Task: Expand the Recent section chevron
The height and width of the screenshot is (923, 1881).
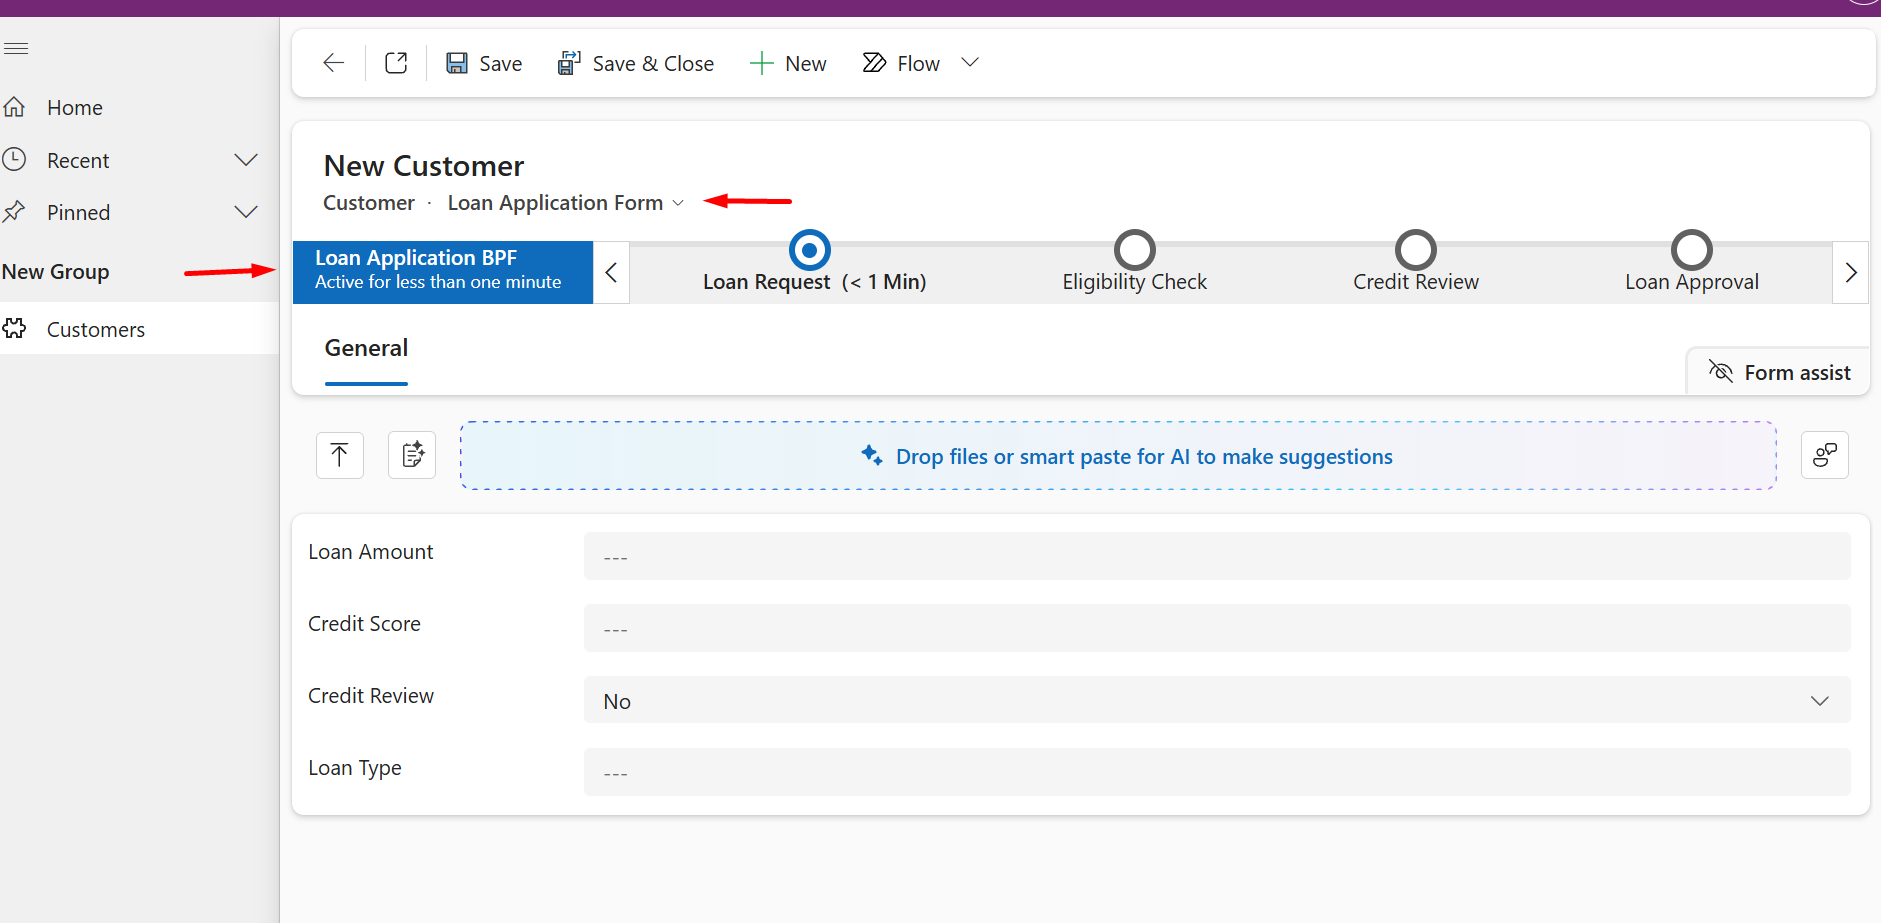Action: [x=246, y=160]
